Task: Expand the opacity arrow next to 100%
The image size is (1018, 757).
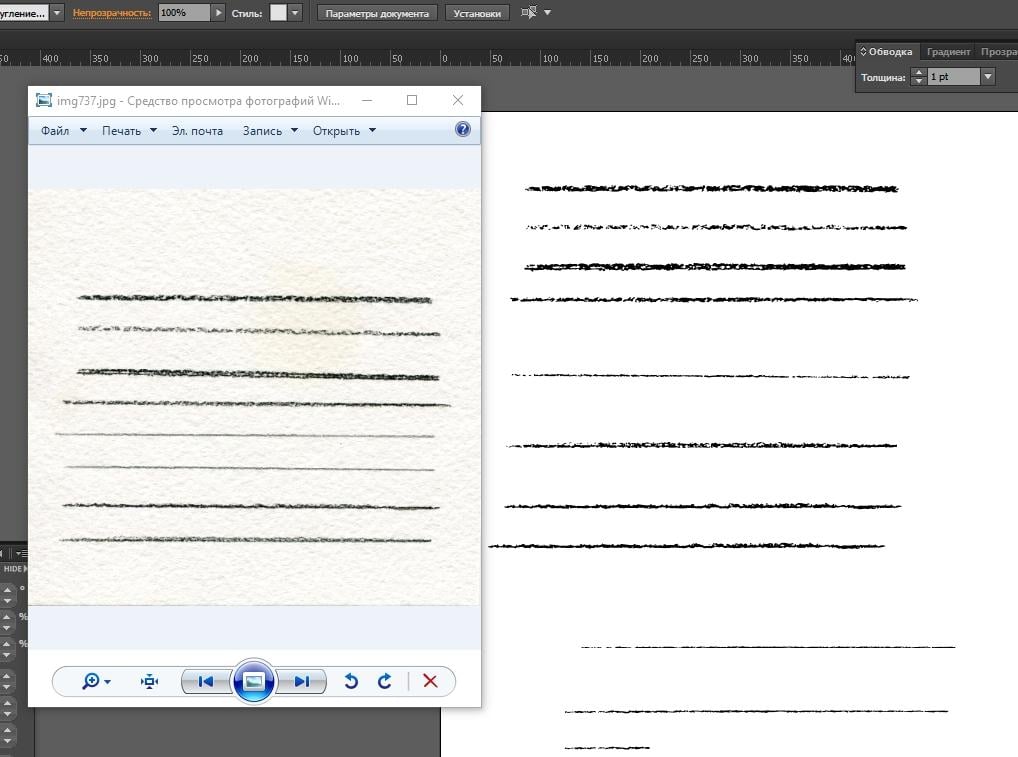Action: click(218, 12)
